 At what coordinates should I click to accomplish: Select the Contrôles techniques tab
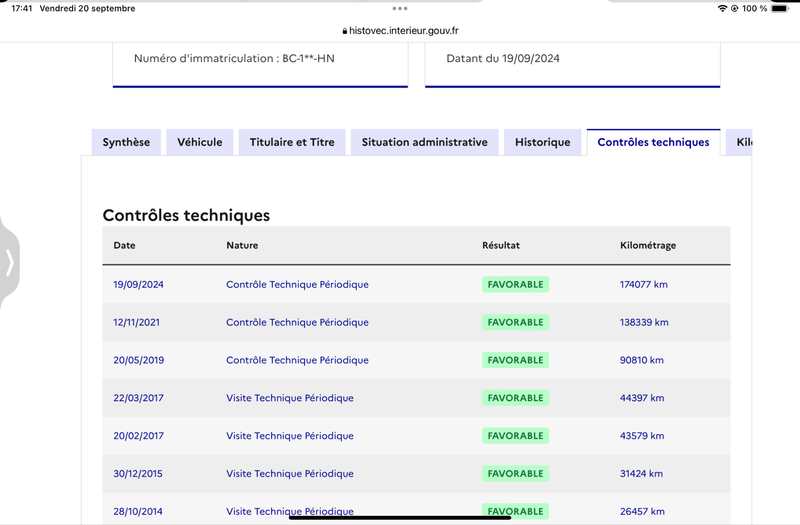click(653, 142)
